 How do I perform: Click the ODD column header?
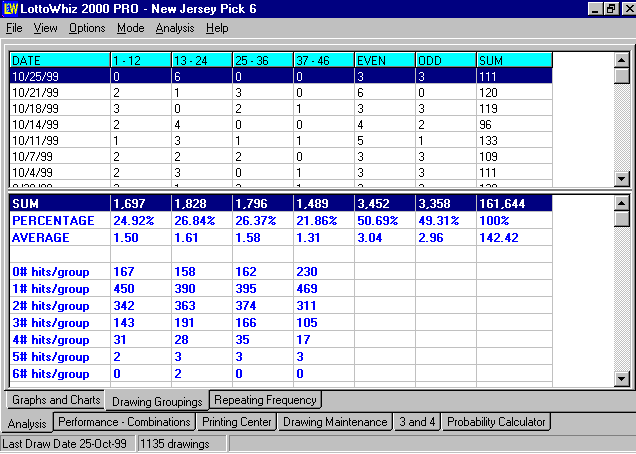point(445,60)
